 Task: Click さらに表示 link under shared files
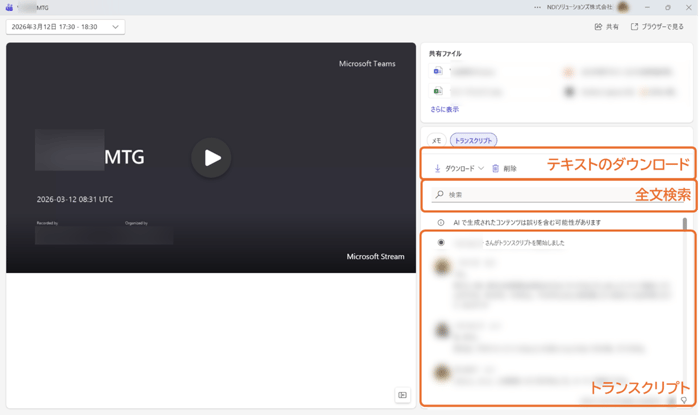445,109
